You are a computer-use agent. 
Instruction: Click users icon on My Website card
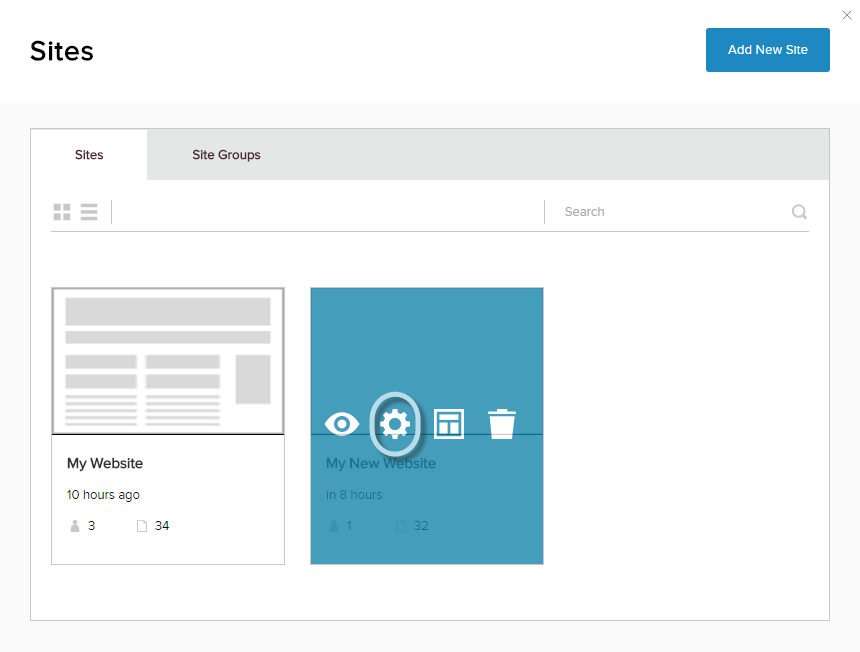point(75,526)
